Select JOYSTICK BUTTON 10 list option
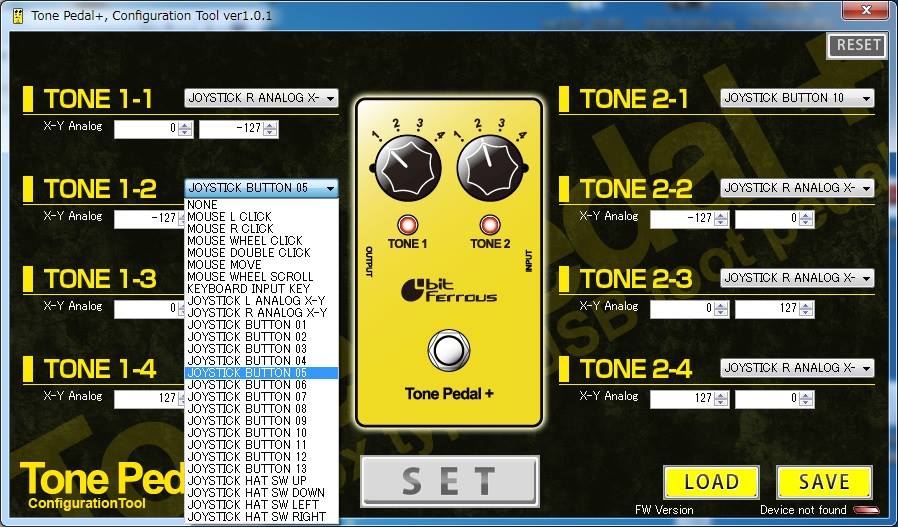898x527 pixels. pyautogui.click(x=261, y=433)
